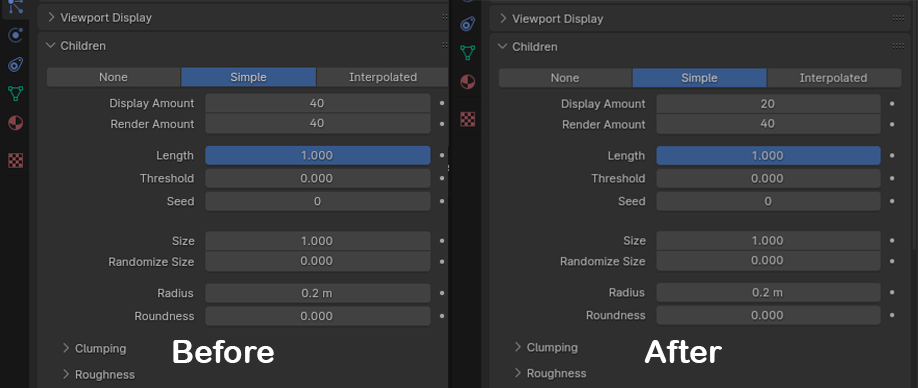
Task: Click animate dot for Render Amount, After panel
Action: pos(892,124)
